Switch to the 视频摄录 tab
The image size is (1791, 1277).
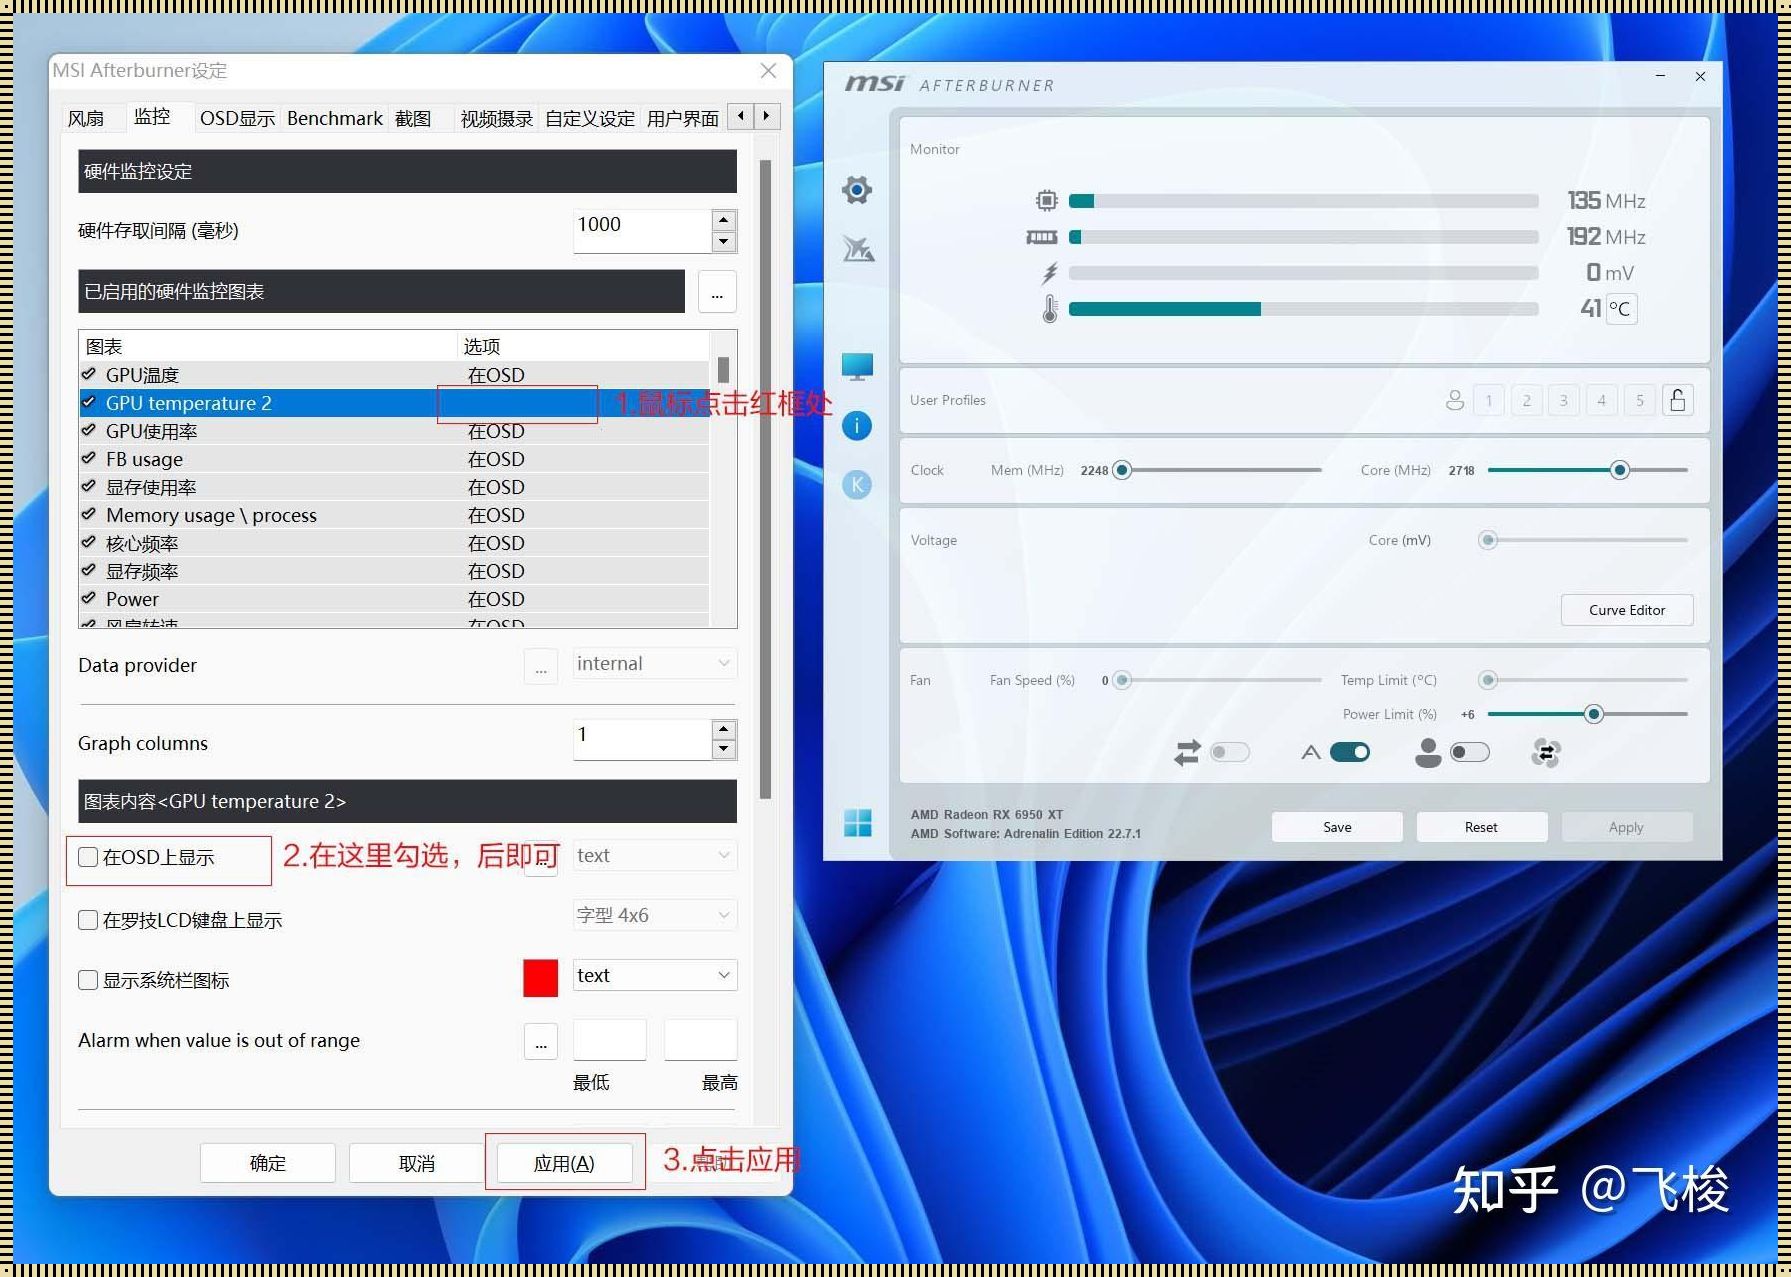(497, 118)
